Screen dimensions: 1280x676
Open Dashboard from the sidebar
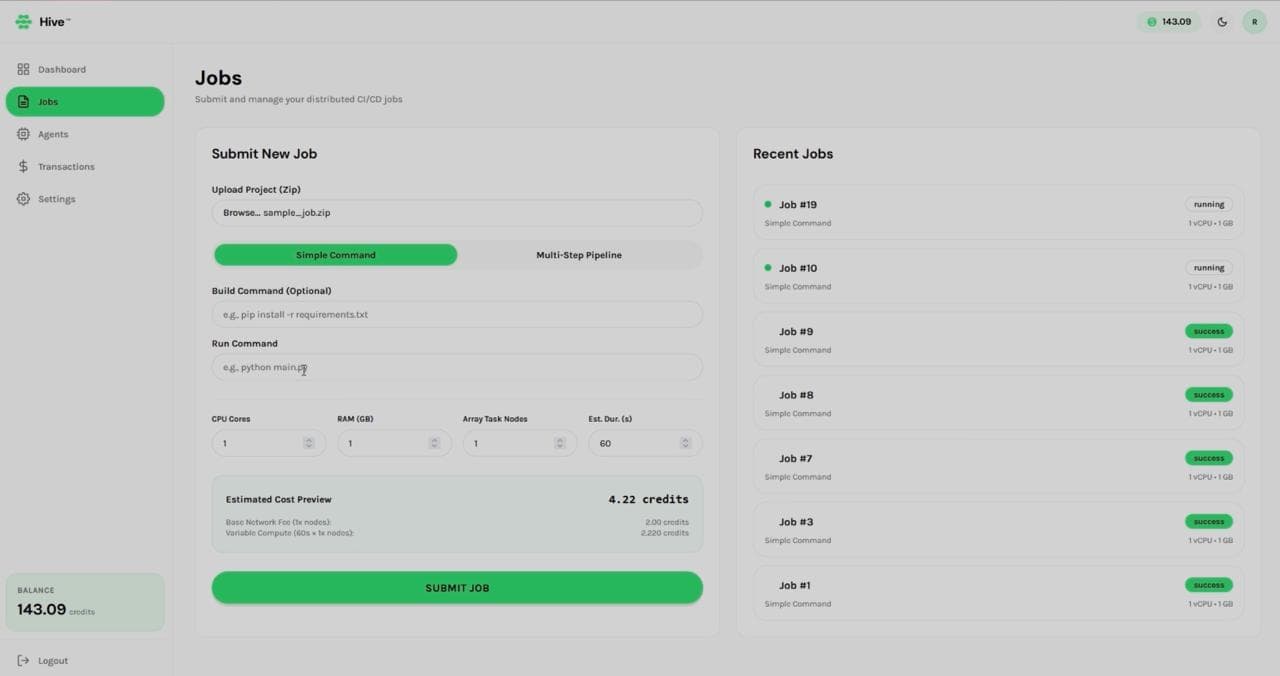point(85,69)
